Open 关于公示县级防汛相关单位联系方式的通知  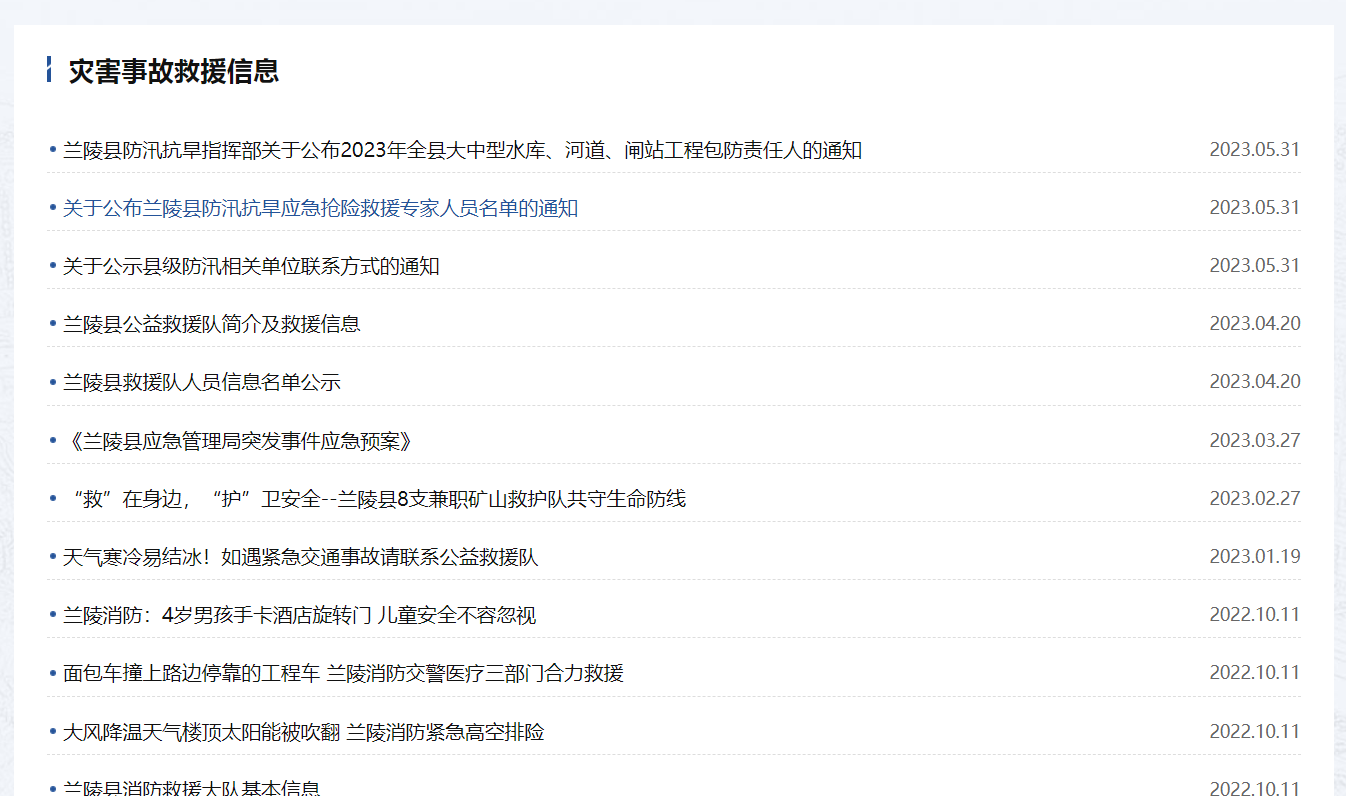[x=251, y=267]
